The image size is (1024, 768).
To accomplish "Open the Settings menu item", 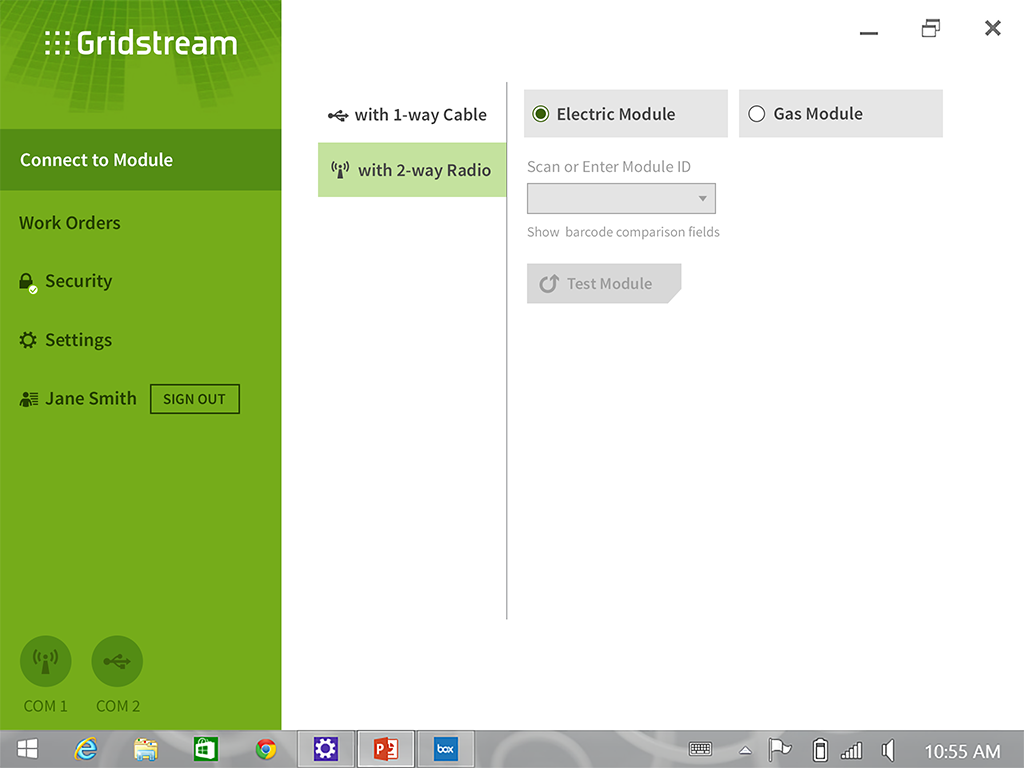I will click(x=78, y=340).
